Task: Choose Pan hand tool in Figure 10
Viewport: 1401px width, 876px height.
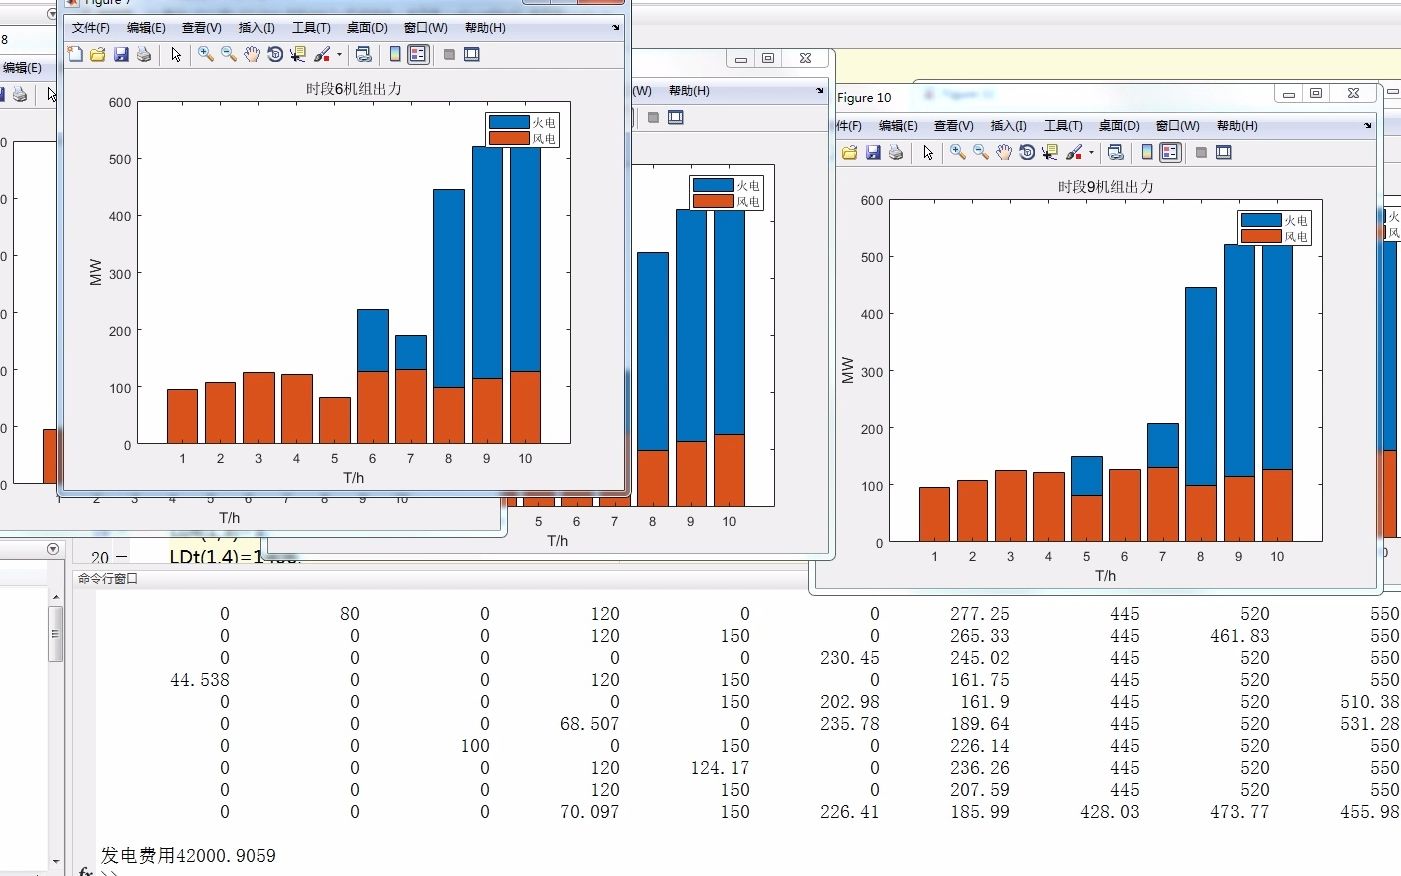Action: pos(1004,152)
